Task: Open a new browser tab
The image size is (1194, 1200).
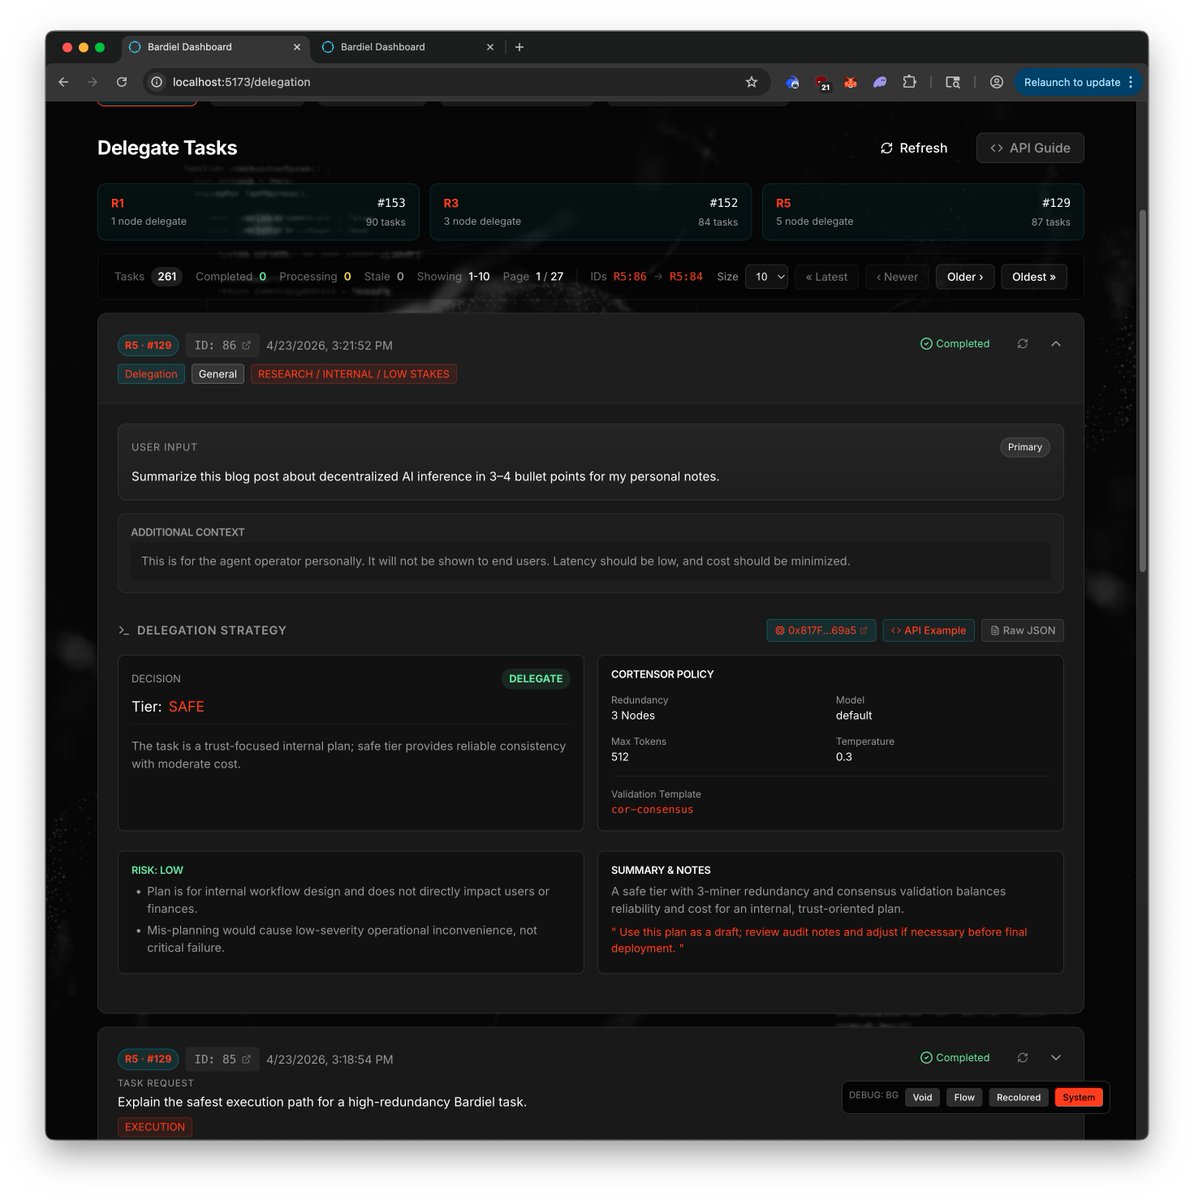Action: (519, 47)
